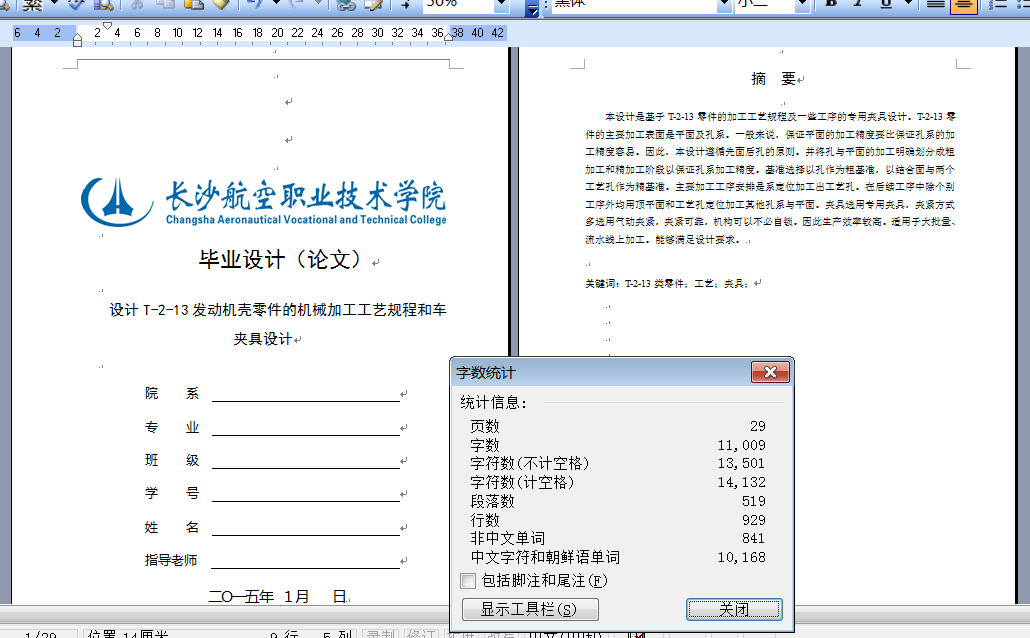This screenshot has height=638, width=1030.
Task: Open the 黑体 font name dropdown arrow
Action: [724, 4]
